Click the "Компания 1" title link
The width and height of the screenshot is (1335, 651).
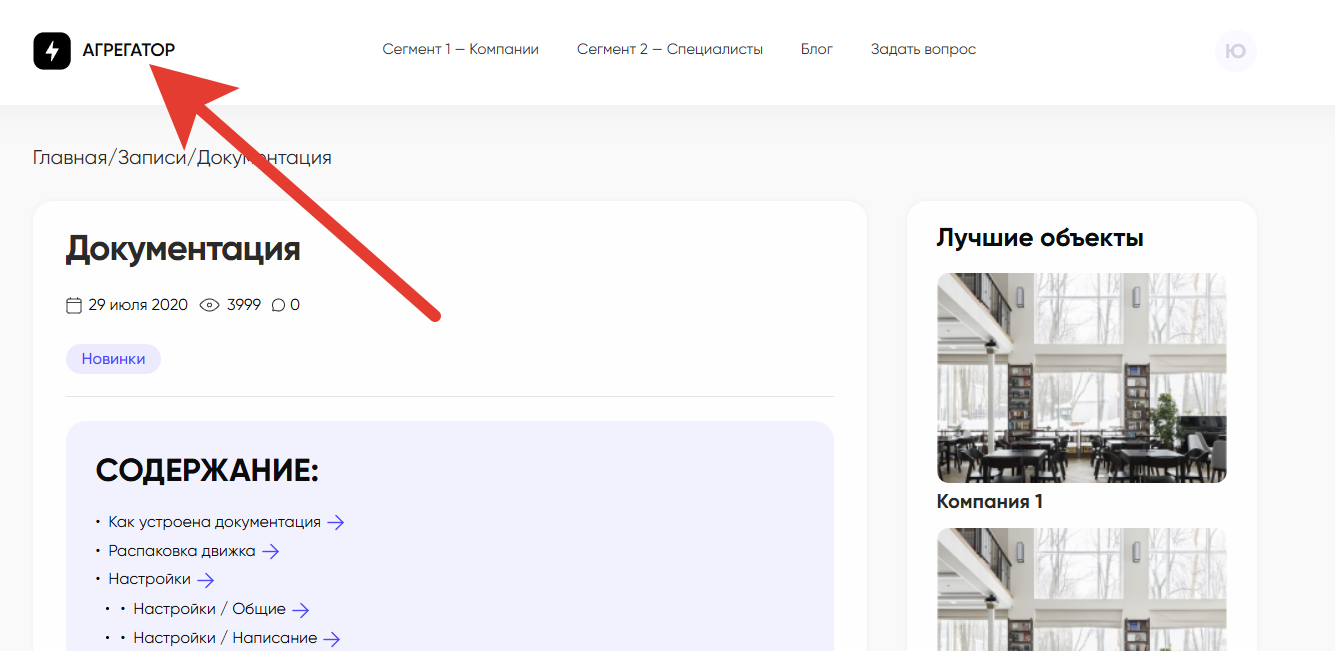pyautogui.click(x=989, y=502)
